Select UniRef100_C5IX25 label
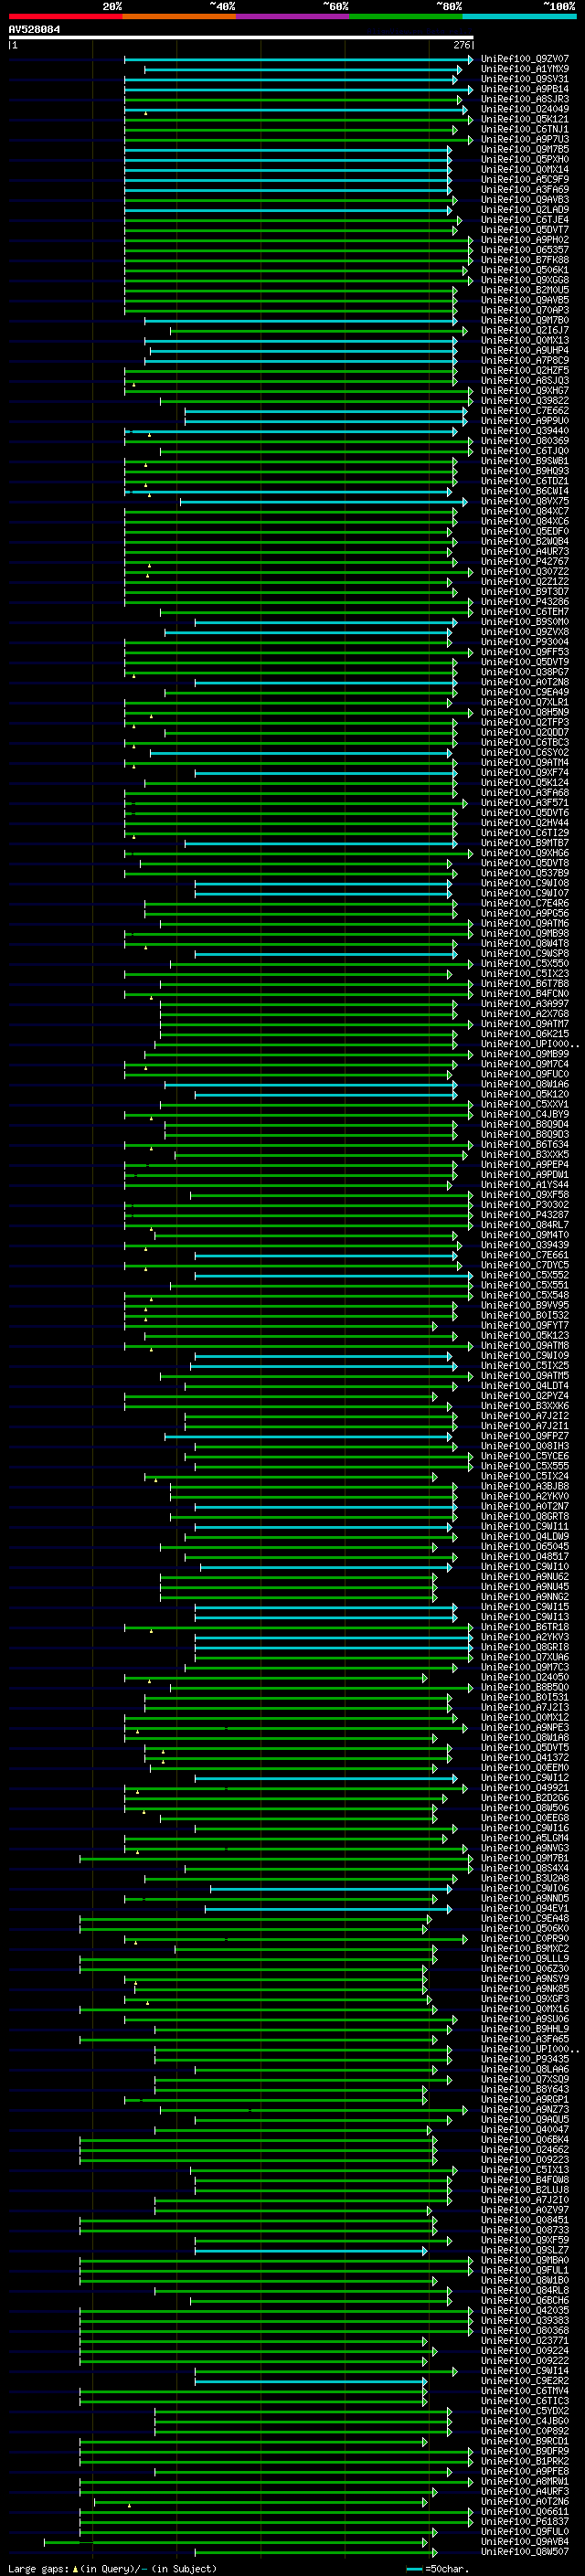 point(525,1365)
